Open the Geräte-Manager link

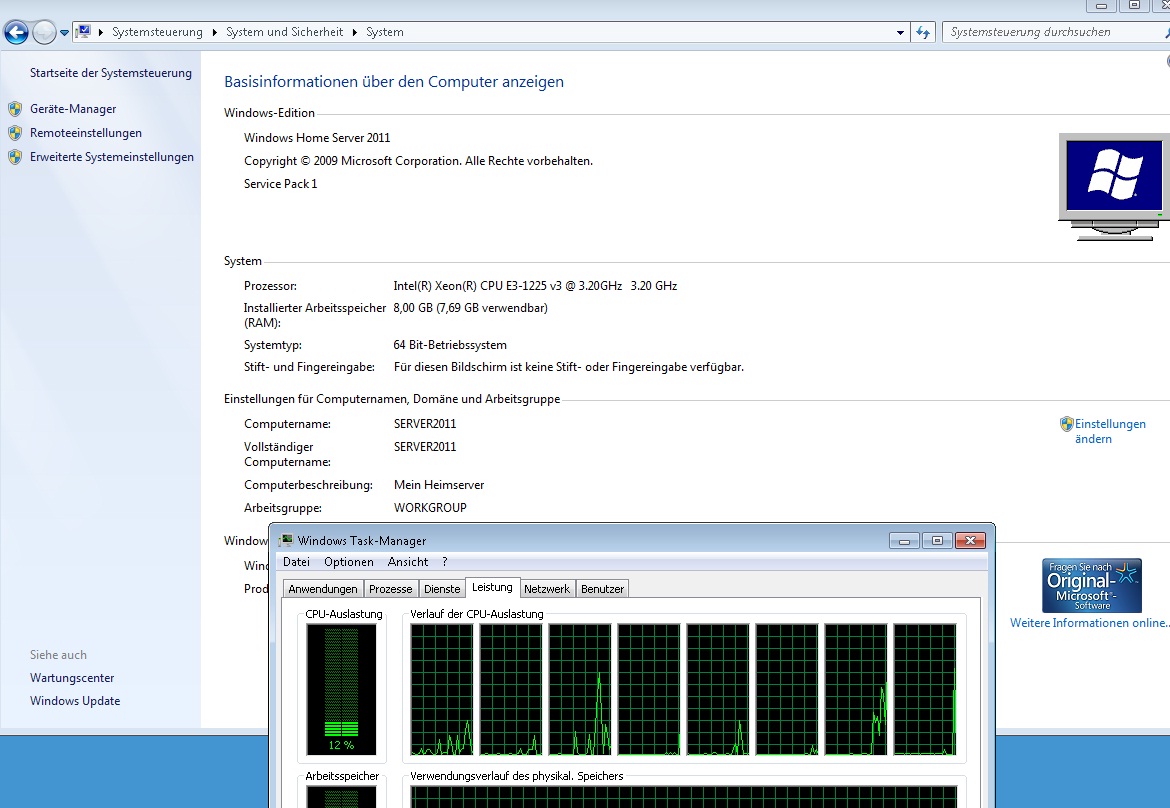(73, 109)
